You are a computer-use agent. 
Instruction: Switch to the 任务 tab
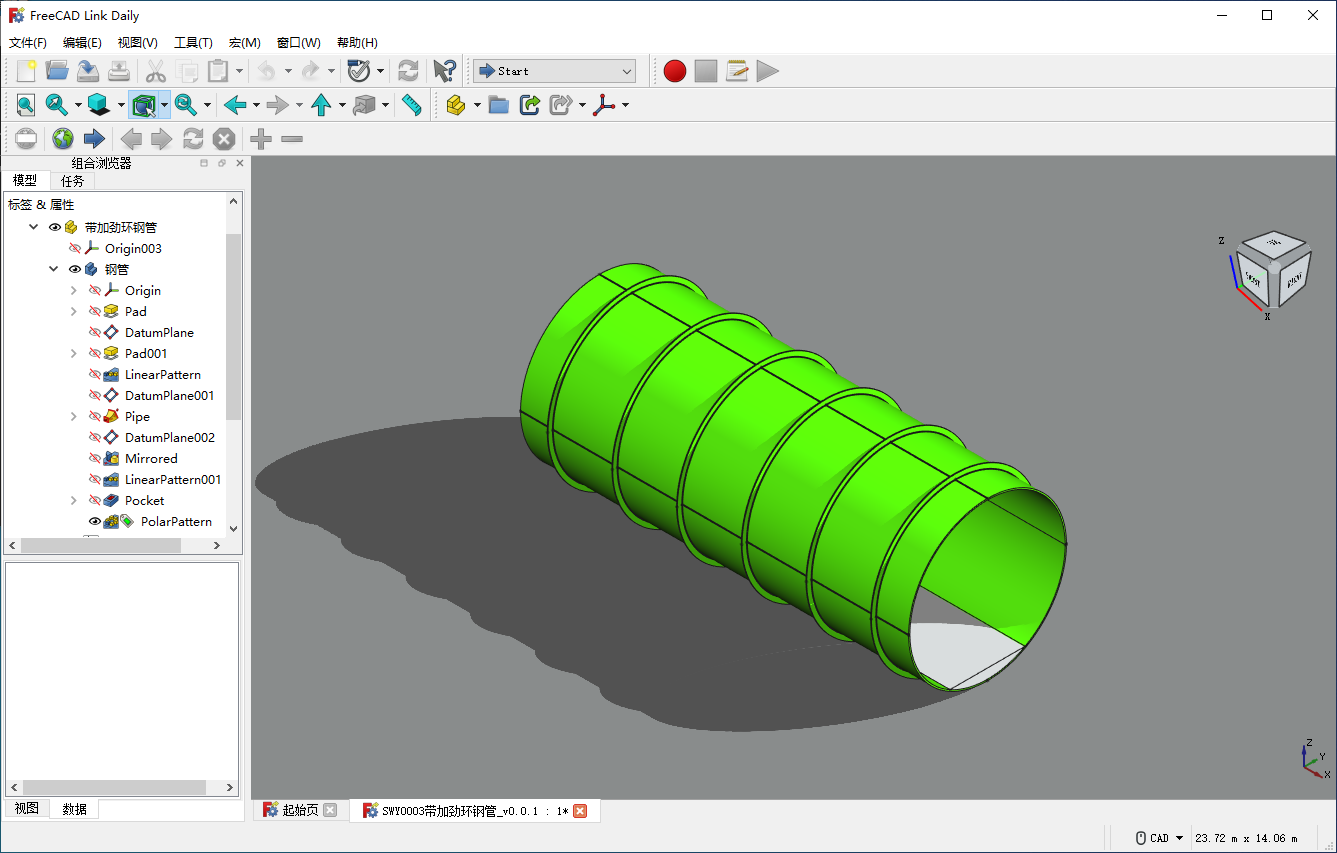pos(73,181)
